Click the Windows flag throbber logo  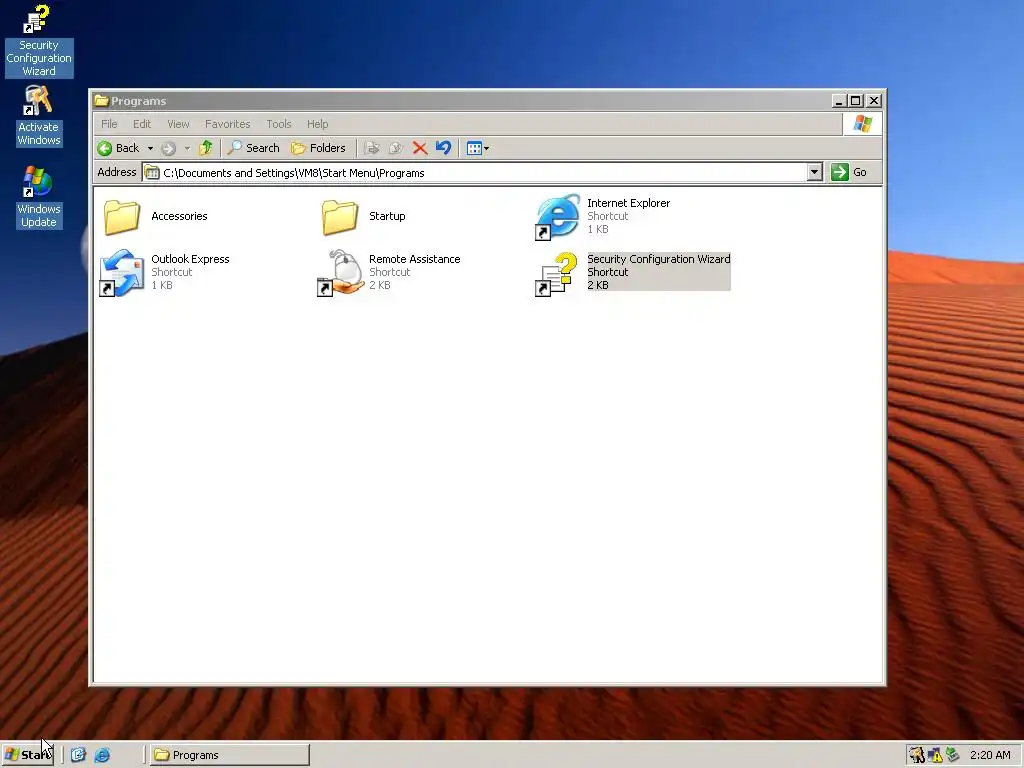click(x=862, y=123)
